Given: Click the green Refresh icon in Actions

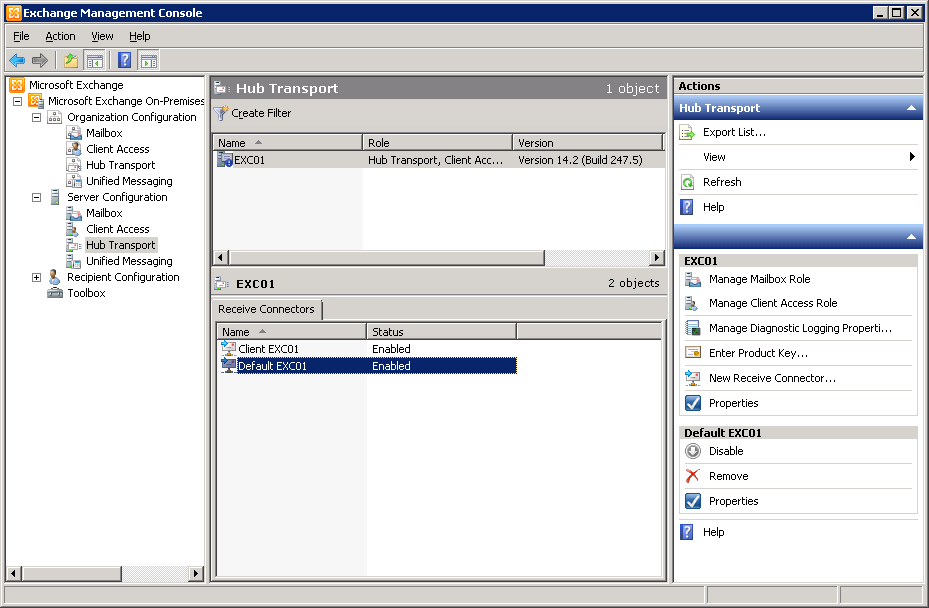Looking at the screenshot, I should pyautogui.click(x=687, y=182).
